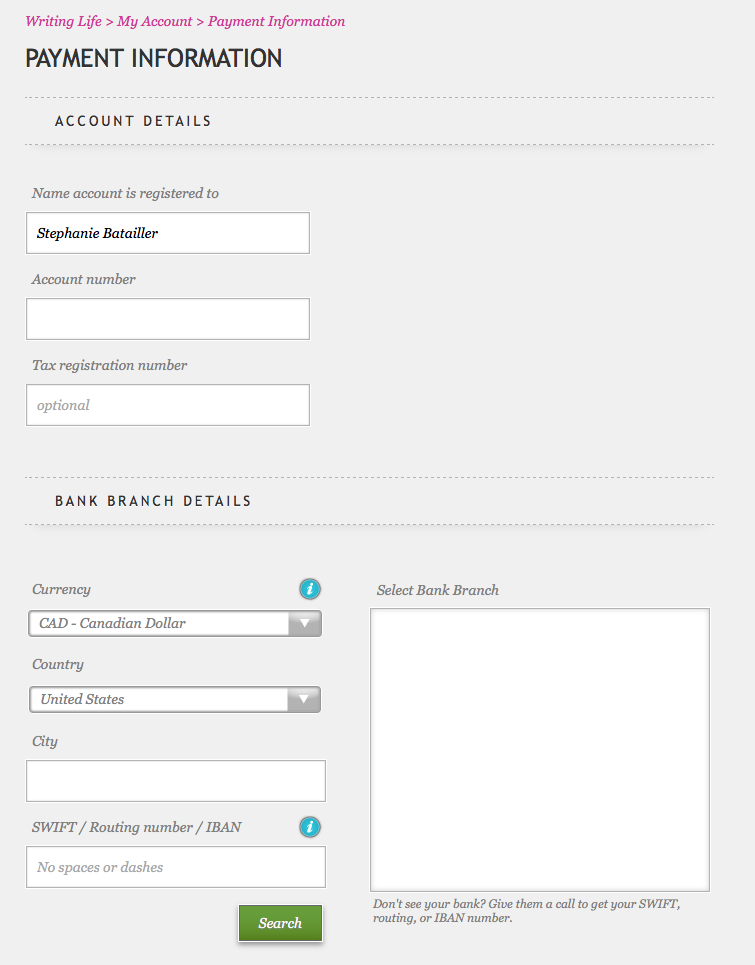
Task: Click the Payment Information breadcrumb
Action: (x=276, y=22)
